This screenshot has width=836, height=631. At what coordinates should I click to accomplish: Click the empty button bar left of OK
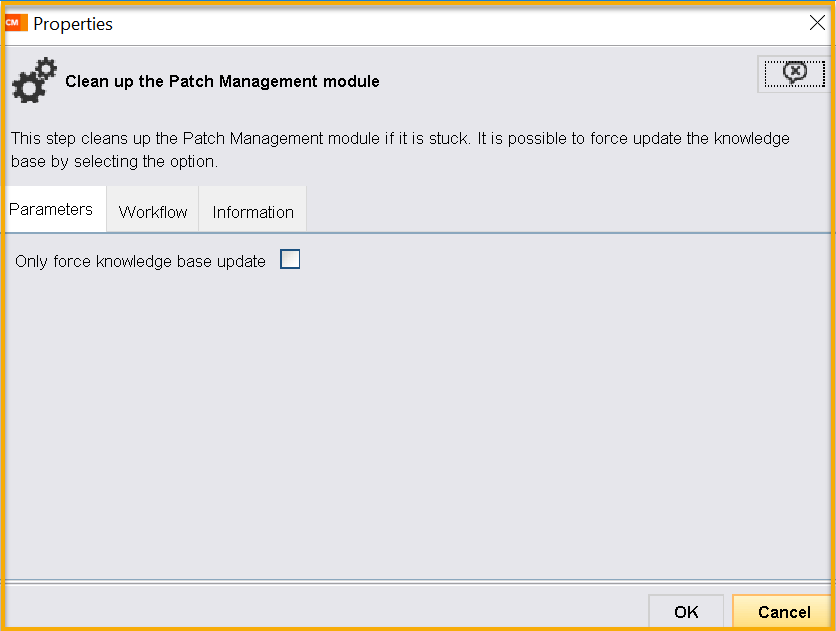pos(320,610)
